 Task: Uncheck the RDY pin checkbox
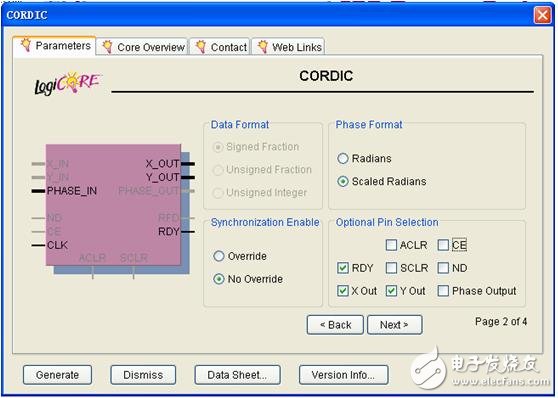click(343, 268)
